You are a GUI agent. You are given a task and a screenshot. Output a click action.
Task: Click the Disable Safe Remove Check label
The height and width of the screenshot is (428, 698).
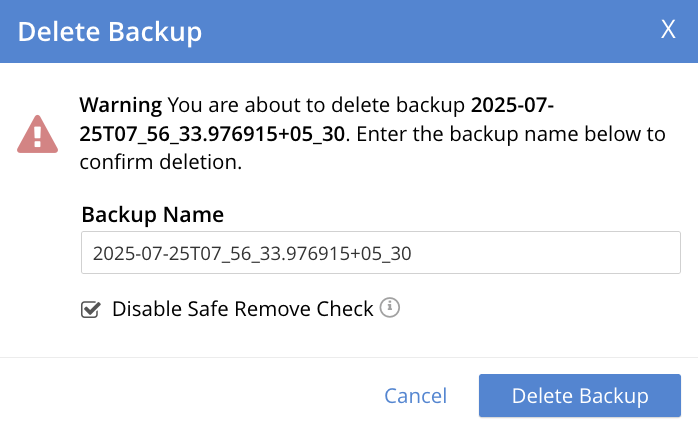pyautogui.click(x=242, y=309)
